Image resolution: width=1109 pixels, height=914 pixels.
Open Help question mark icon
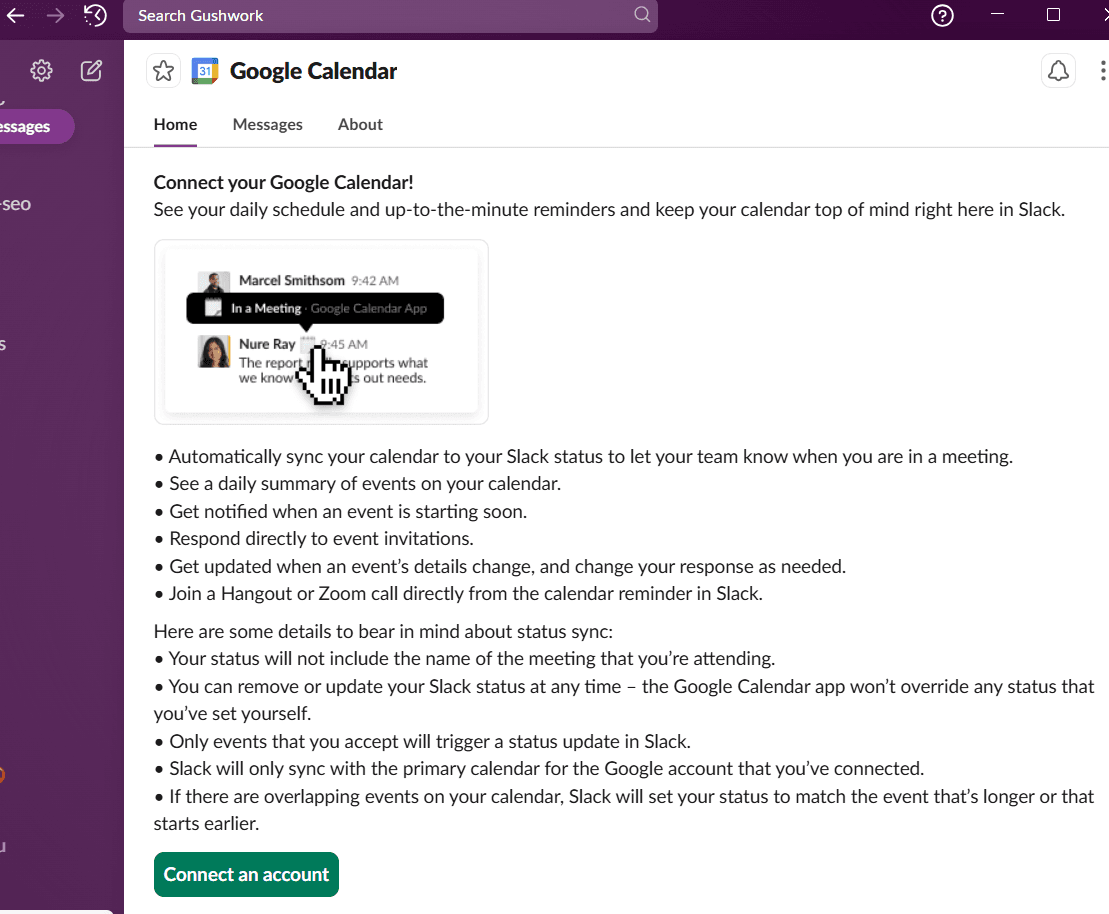point(942,15)
